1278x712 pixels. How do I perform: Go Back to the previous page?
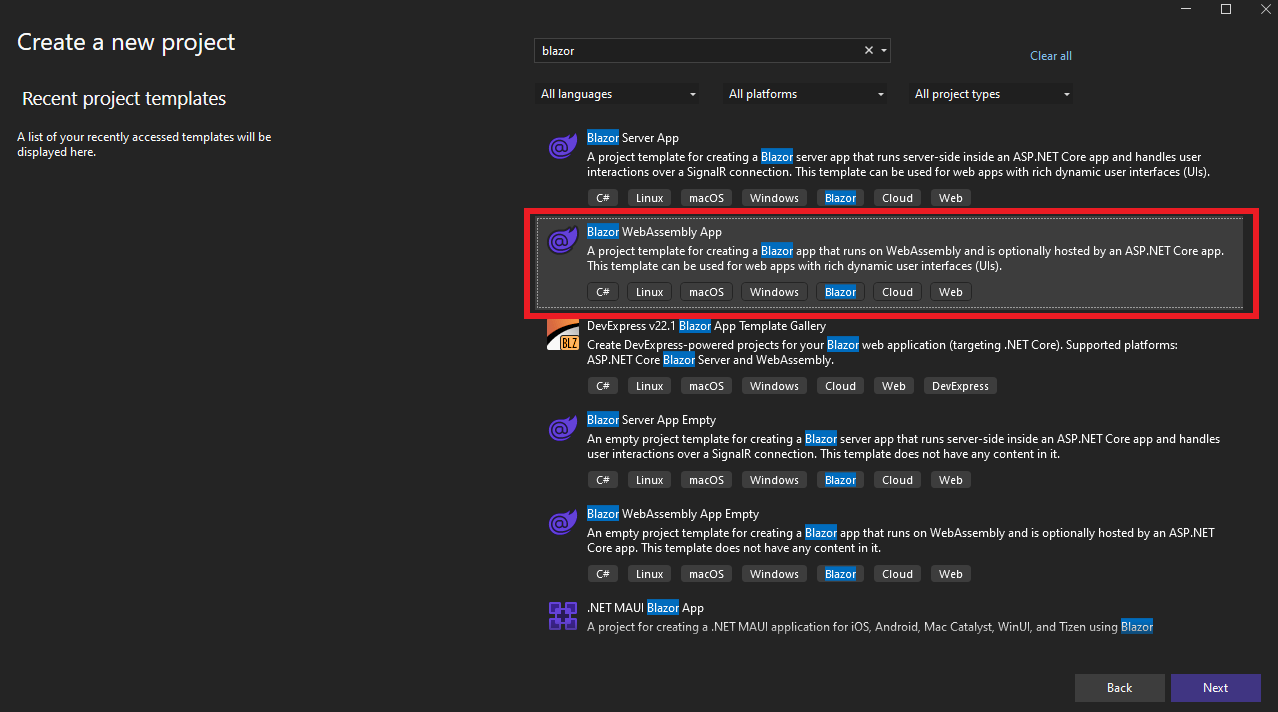coord(1119,687)
